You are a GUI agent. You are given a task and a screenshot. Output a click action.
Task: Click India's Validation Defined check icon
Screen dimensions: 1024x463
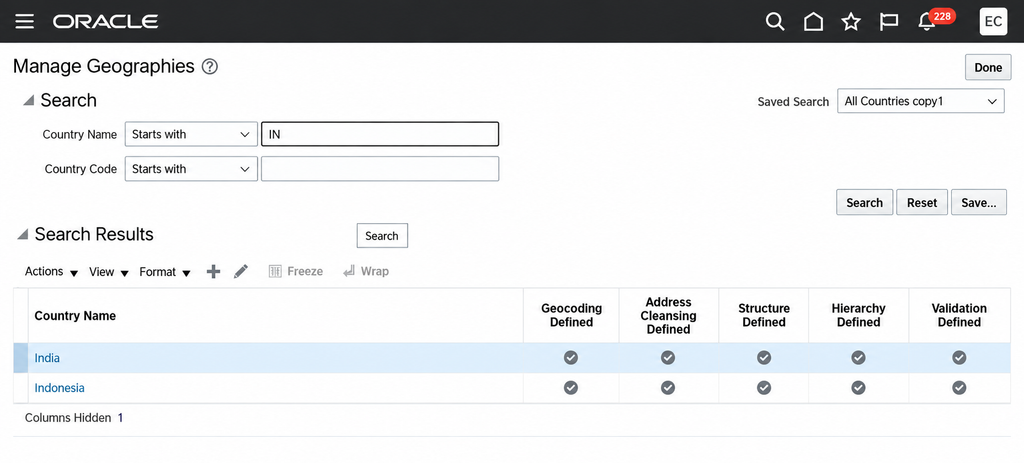click(x=959, y=358)
